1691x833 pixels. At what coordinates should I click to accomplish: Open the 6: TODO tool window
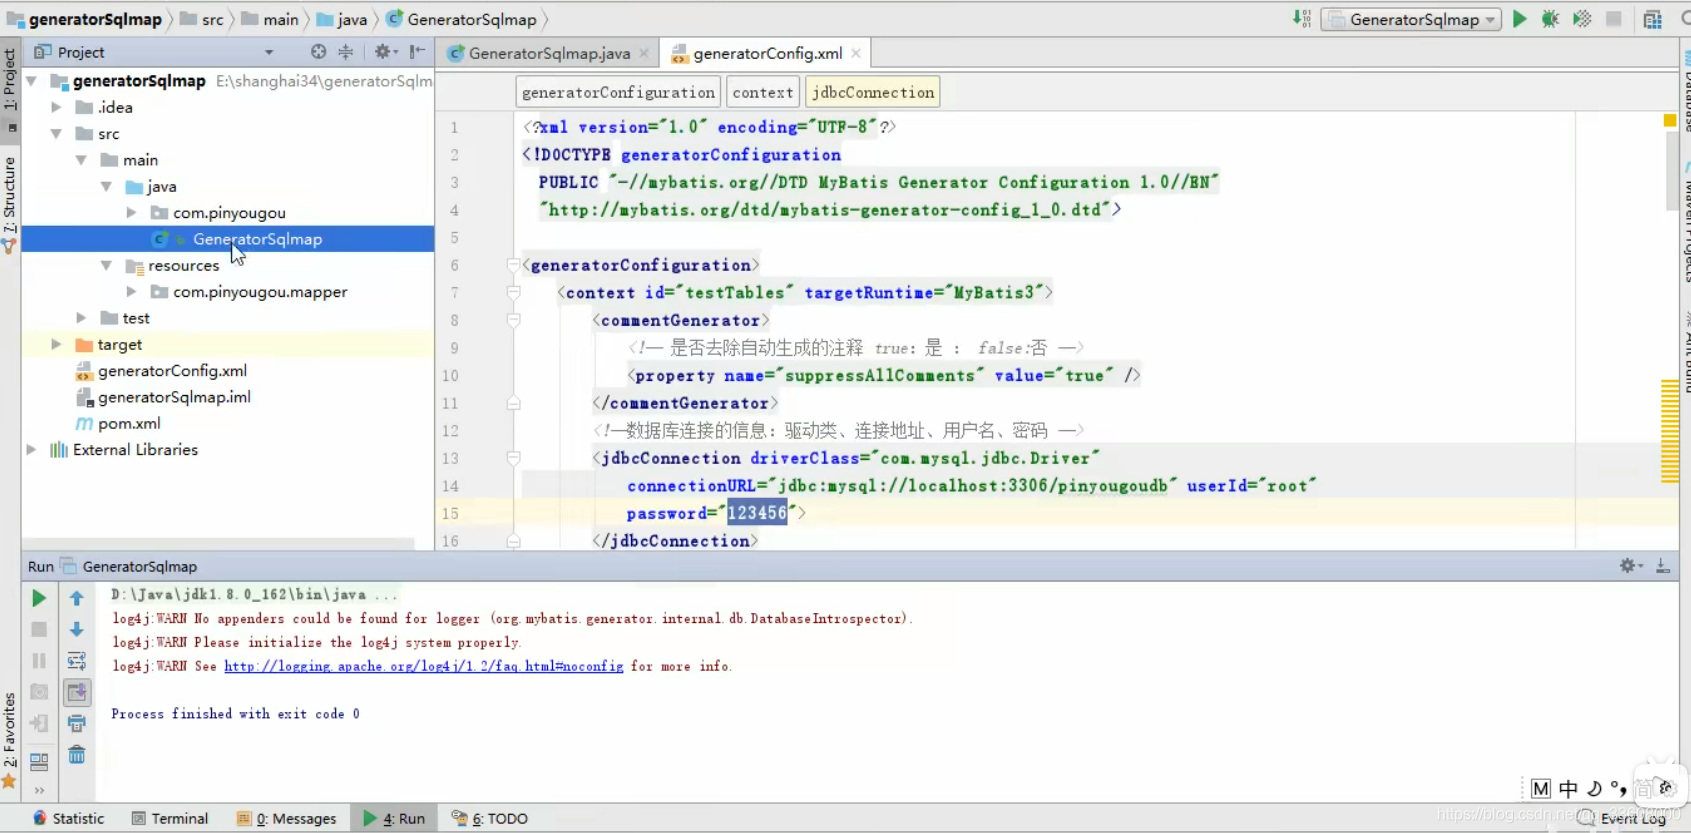490,818
